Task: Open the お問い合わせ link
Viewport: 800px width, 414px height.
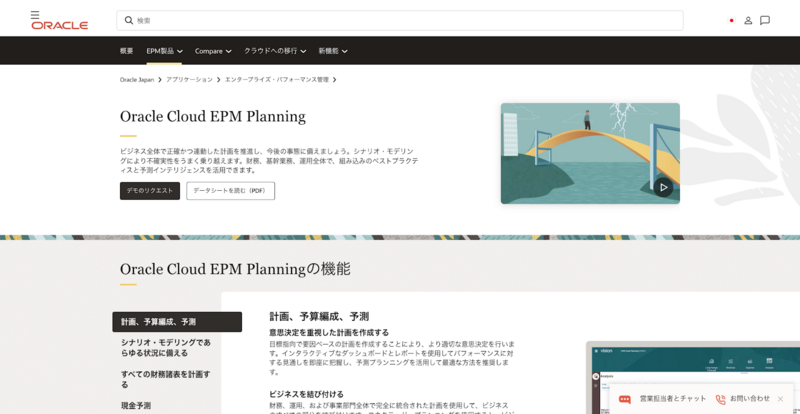Action: (x=749, y=399)
